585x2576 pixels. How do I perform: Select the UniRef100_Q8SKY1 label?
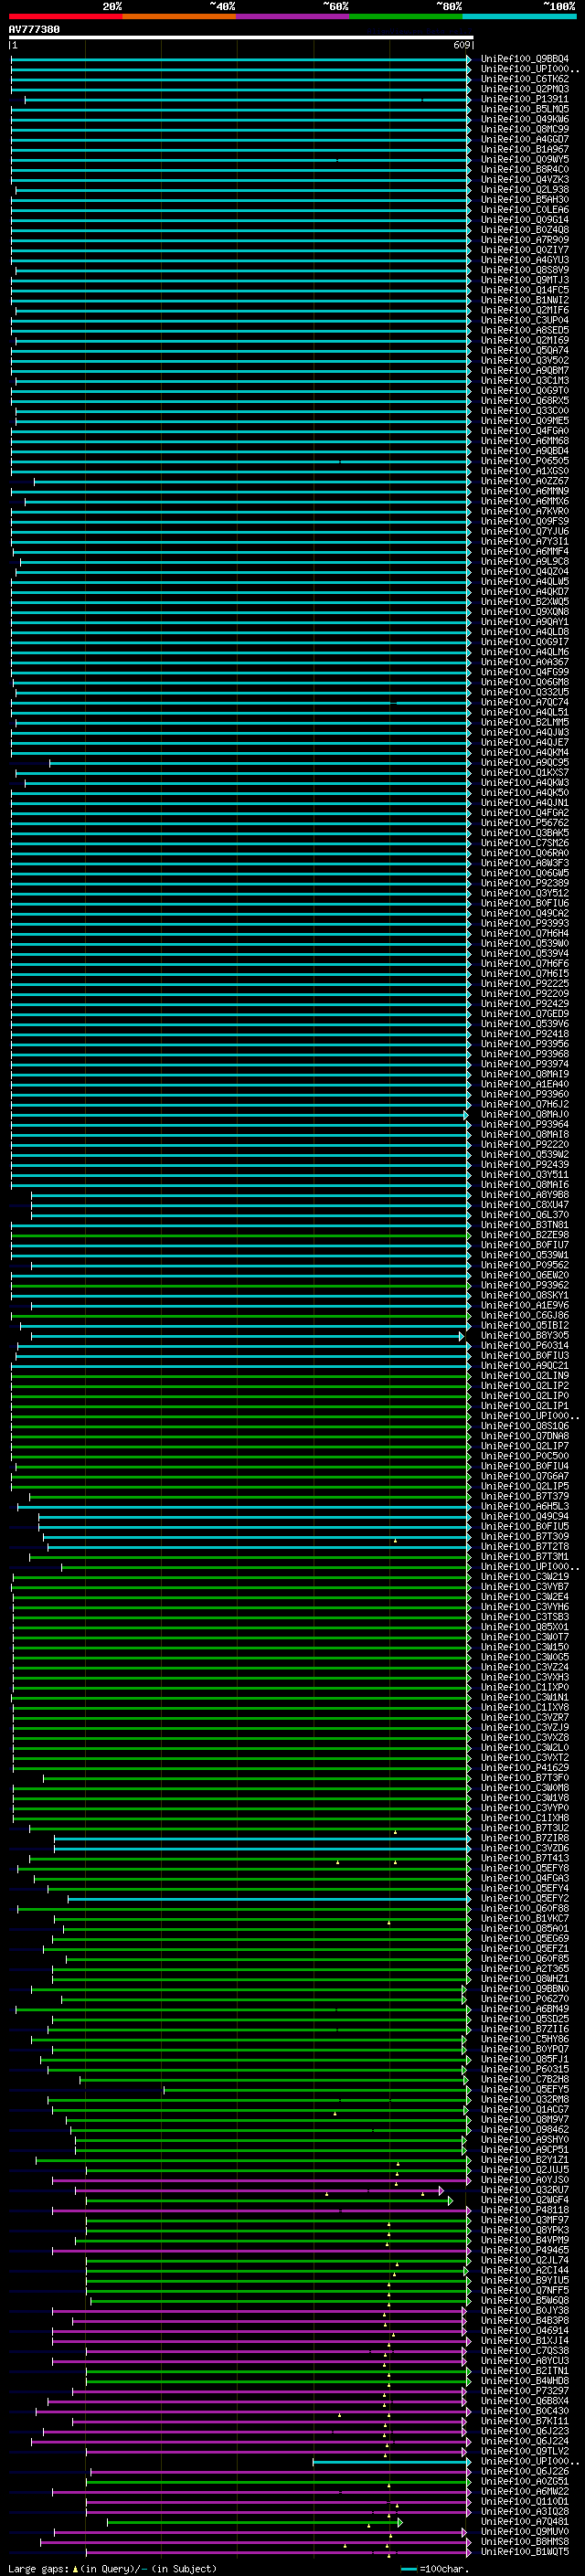[x=525, y=1295]
